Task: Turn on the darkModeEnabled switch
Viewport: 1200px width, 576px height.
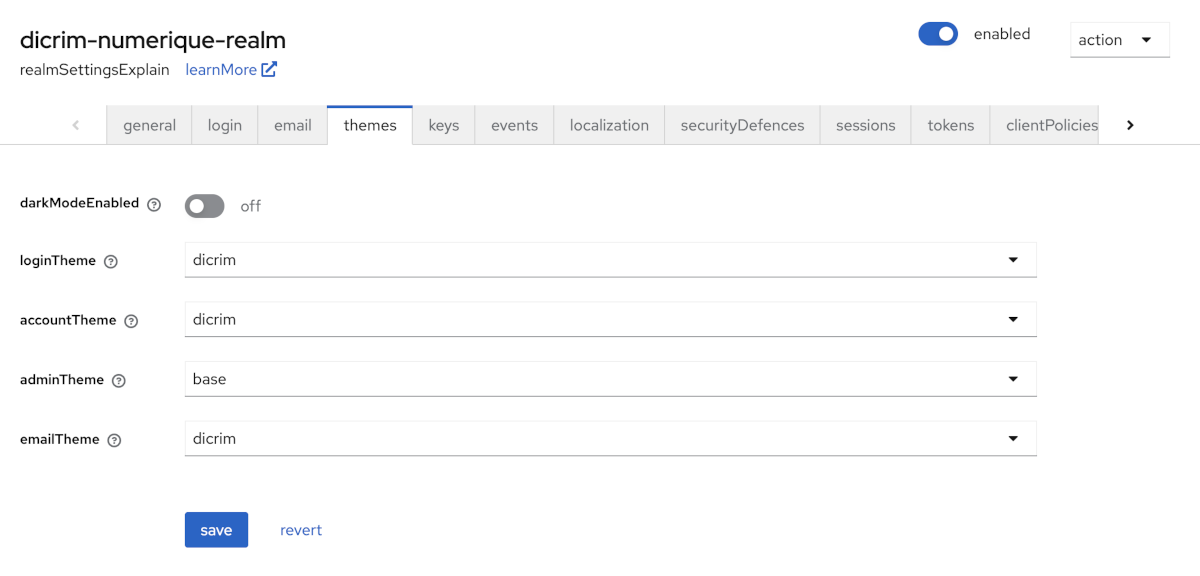Action: point(204,205)
